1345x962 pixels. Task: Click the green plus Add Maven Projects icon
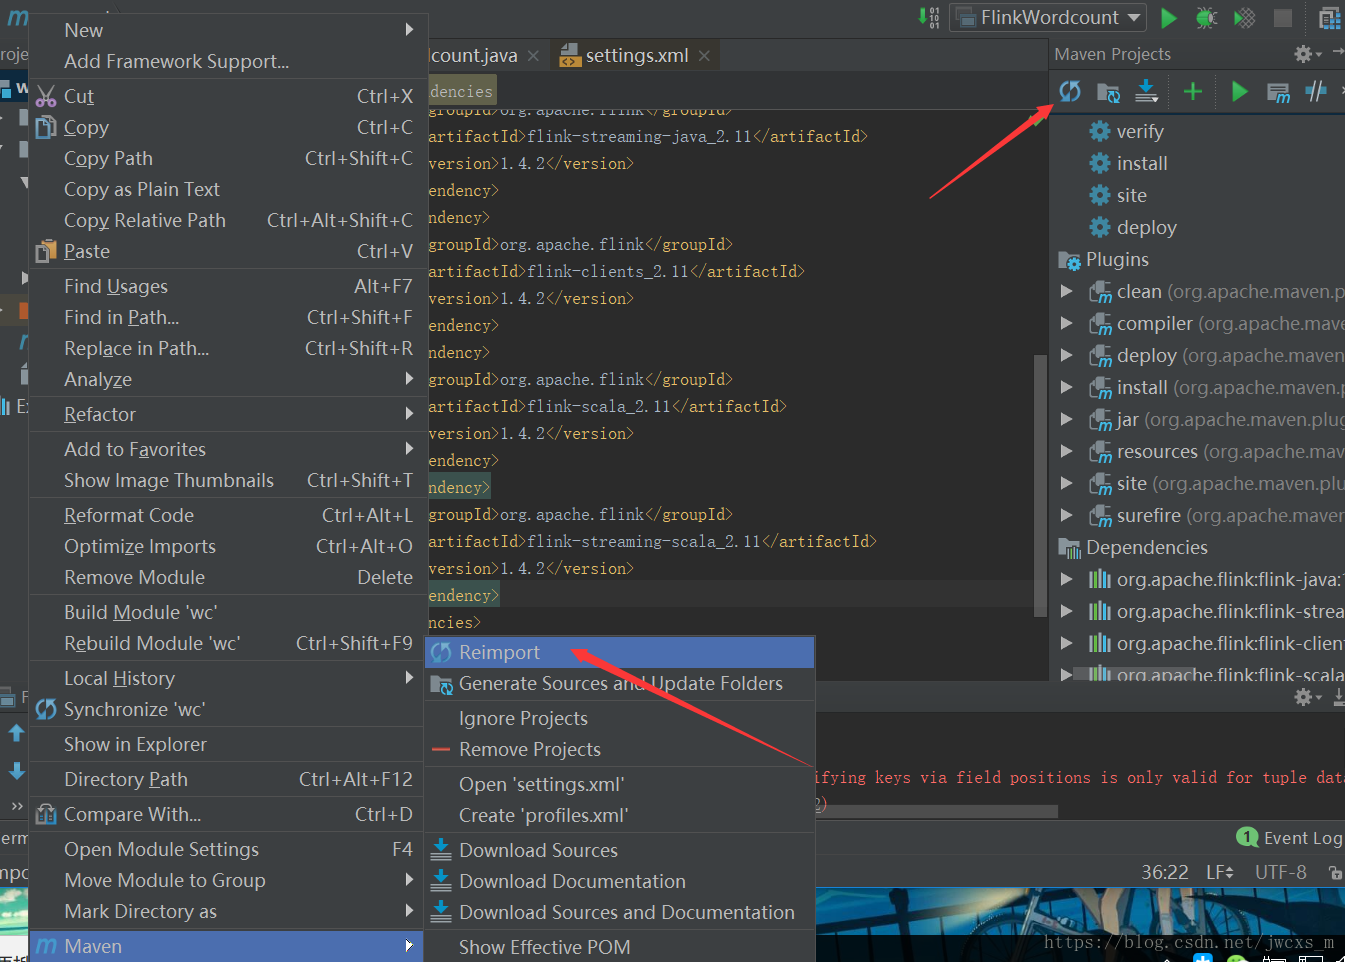[1192, 91]
